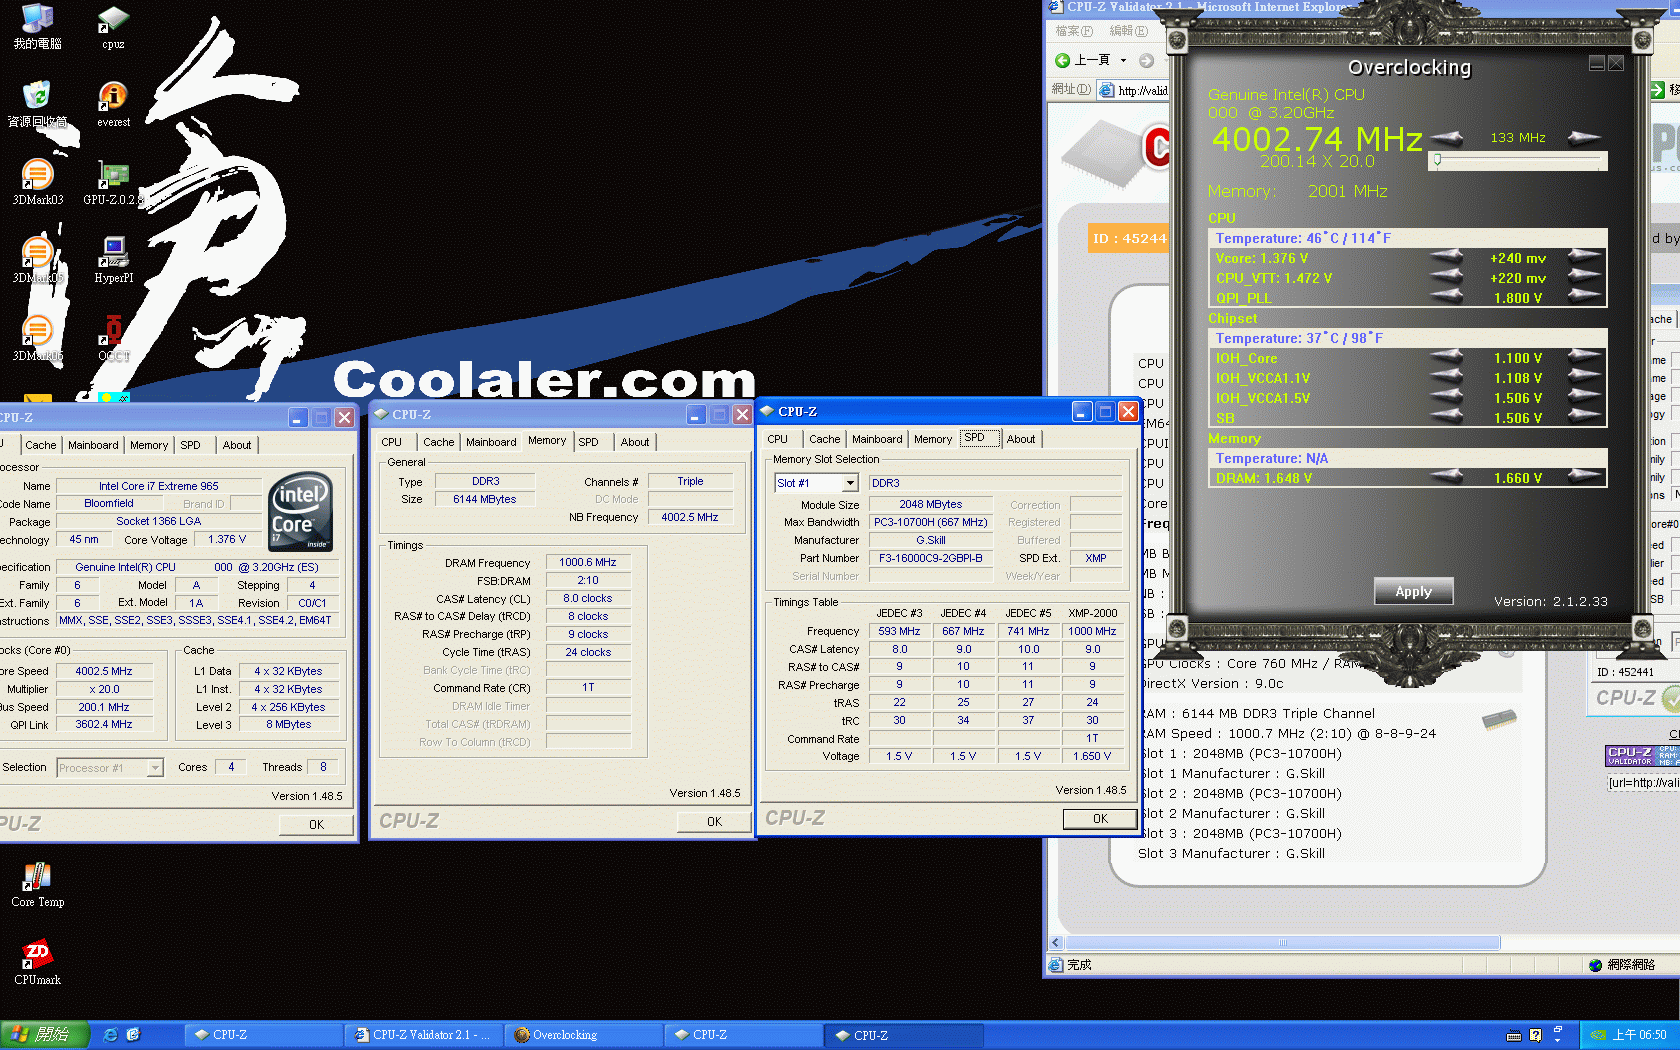
Task: Click the browser horizontal scrollbar
Action: click(x=1283, y=943)
